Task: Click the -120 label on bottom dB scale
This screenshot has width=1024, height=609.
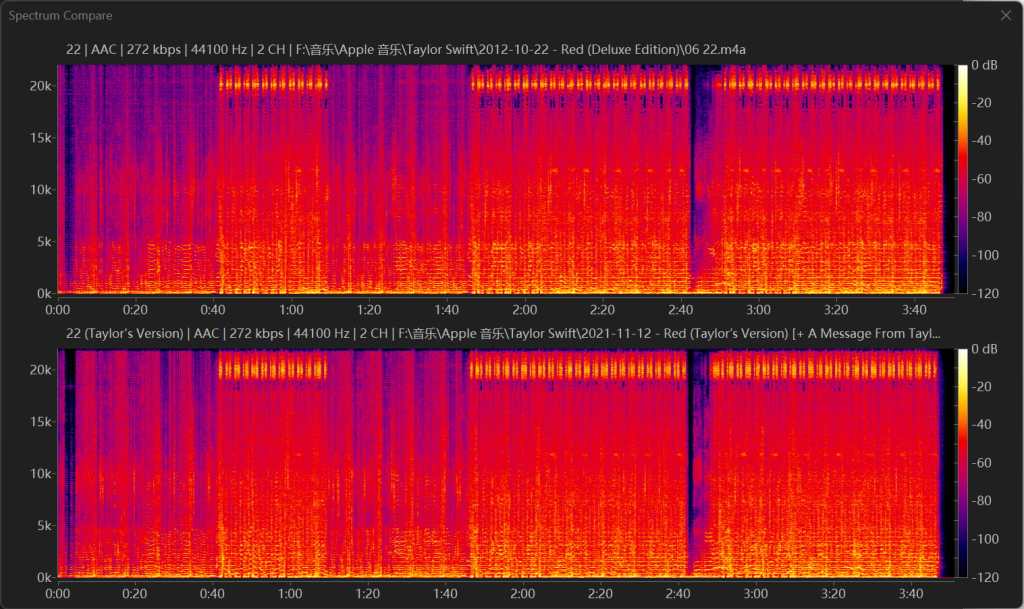Action: coord(985,577)
